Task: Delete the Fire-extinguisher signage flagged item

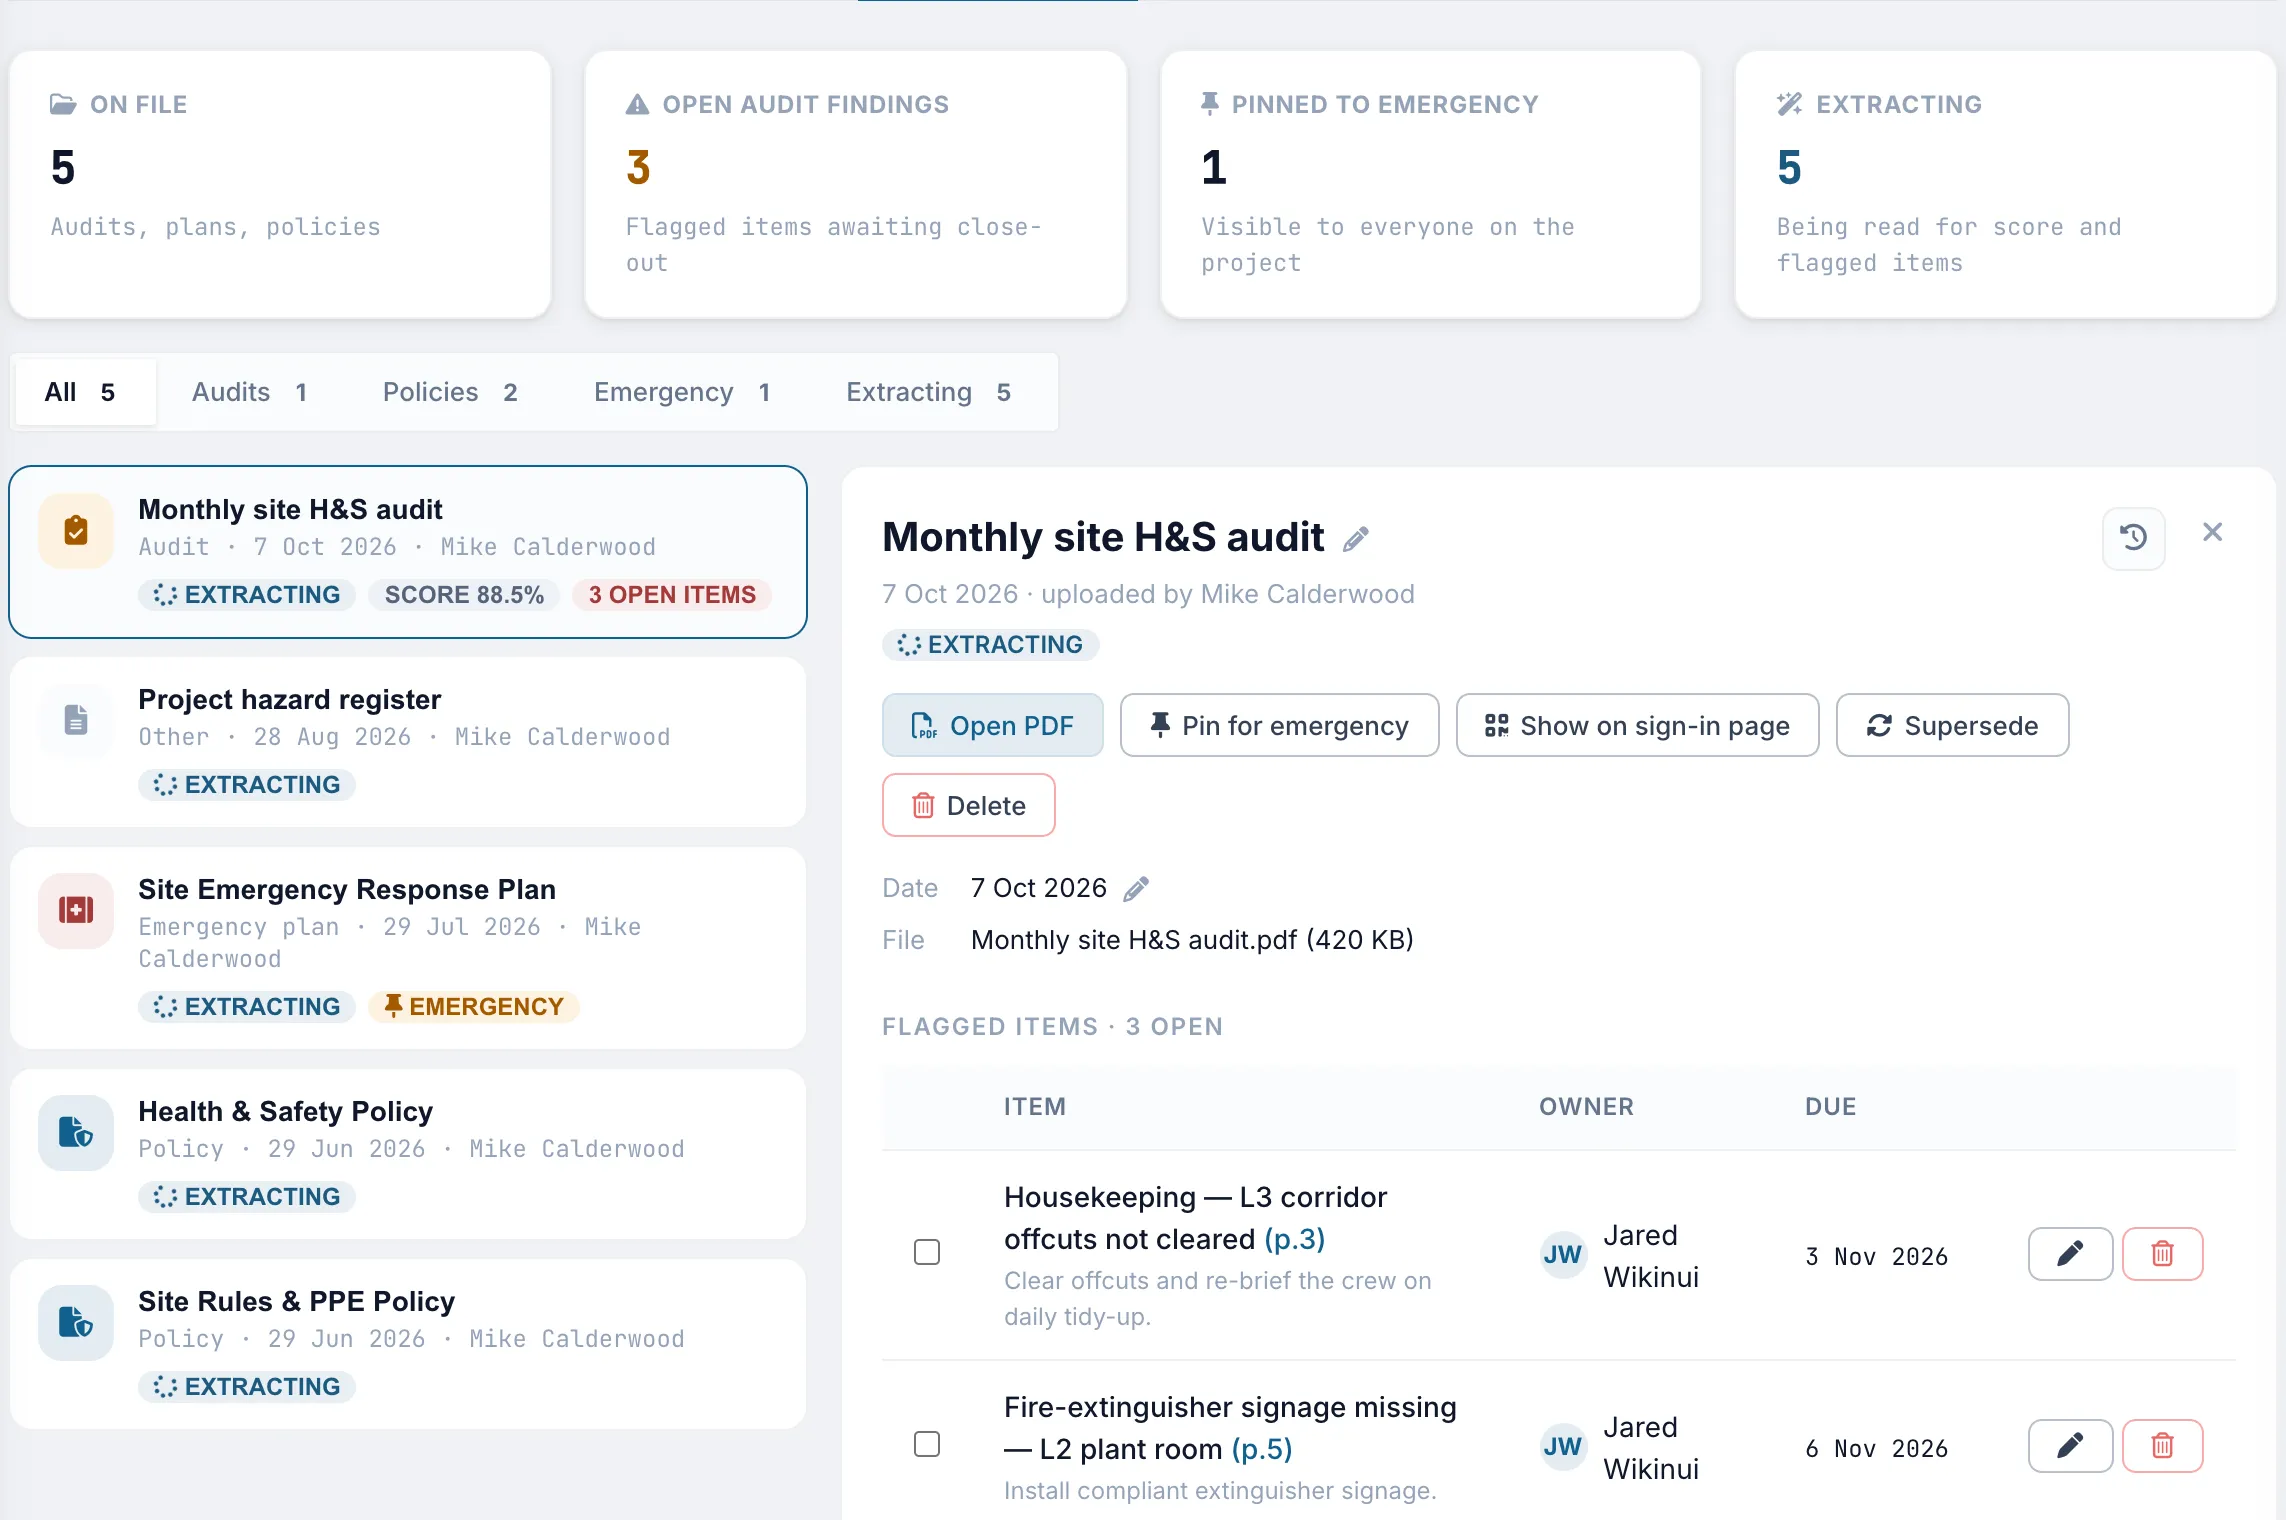Action: pos(2162,1446)
